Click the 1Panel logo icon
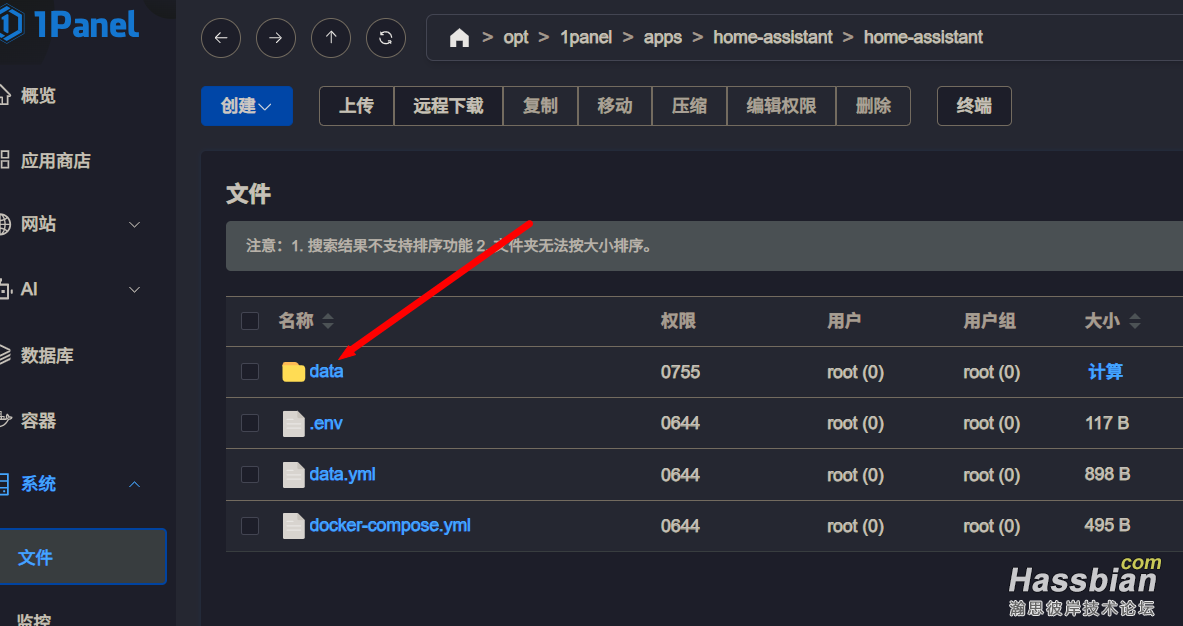This screenshot has width=1183, height=626. click(x=11, y=24)
